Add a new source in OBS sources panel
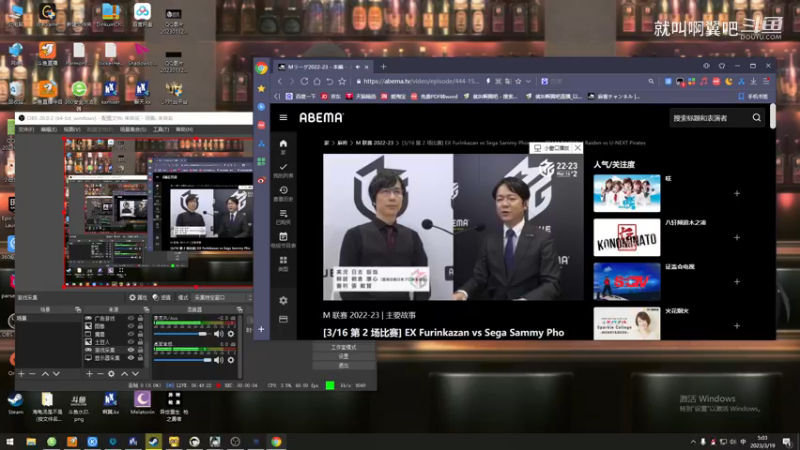 [x=89, y=374]
